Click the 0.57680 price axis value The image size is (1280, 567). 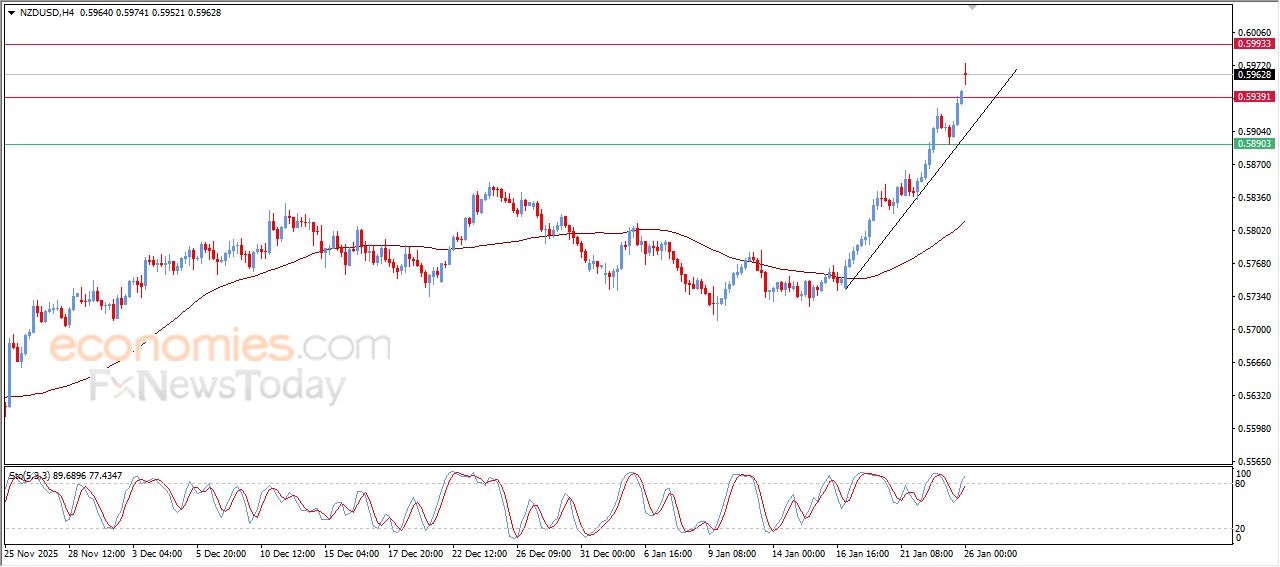tap(1253, 264)
